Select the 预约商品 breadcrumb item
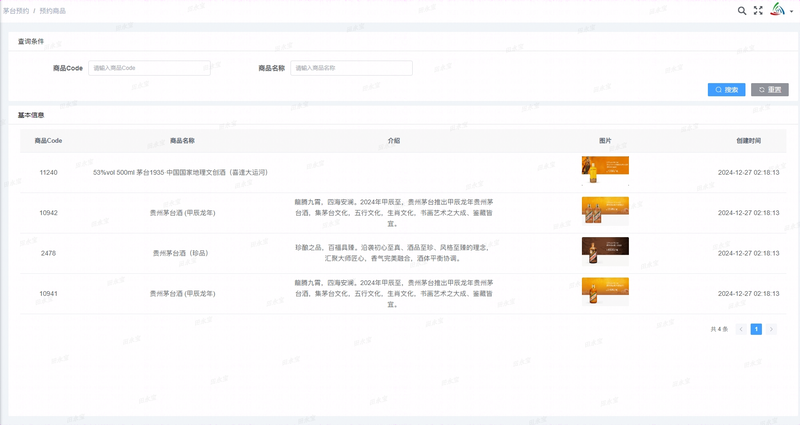Viewport: 800px width, 425px height. (x=53, y=11)
